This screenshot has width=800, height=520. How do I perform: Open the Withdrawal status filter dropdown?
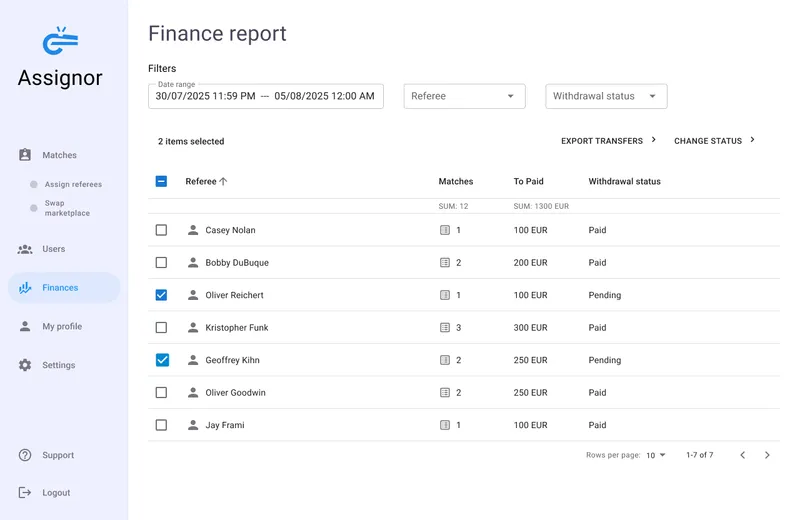pyautogui.click(x=606, y=96)
